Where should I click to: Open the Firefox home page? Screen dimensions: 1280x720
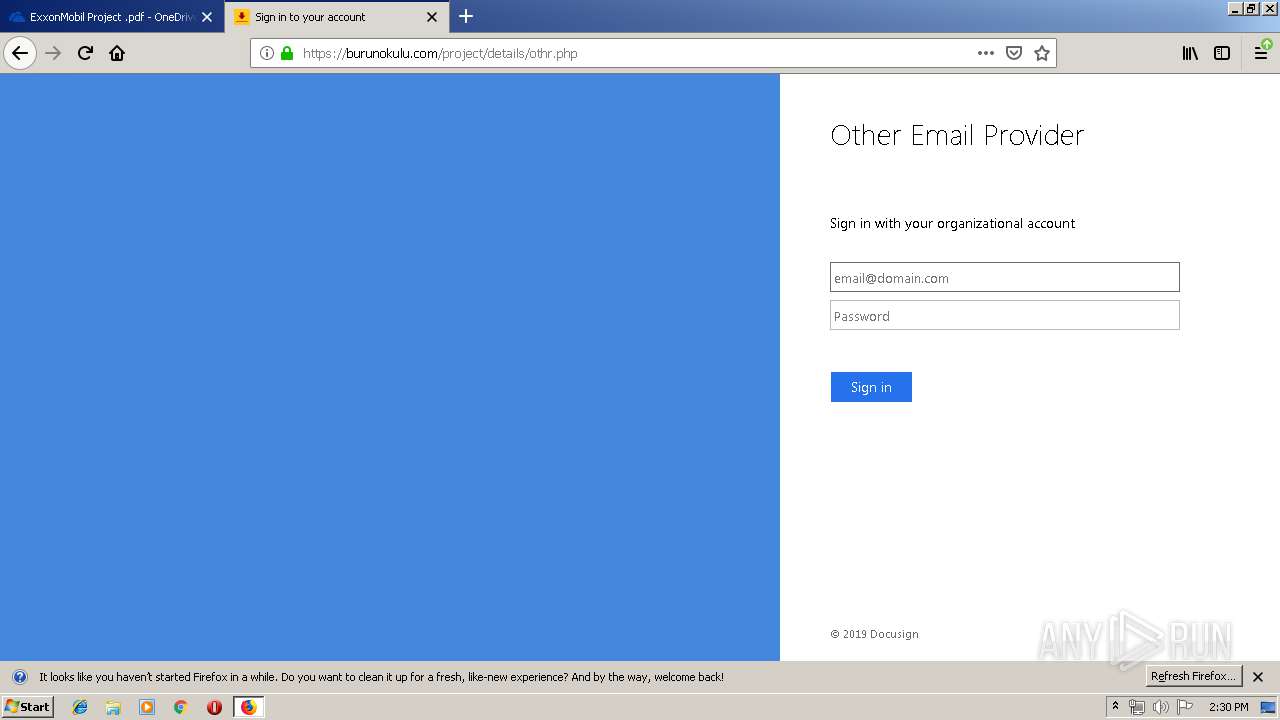pos(117,53)
